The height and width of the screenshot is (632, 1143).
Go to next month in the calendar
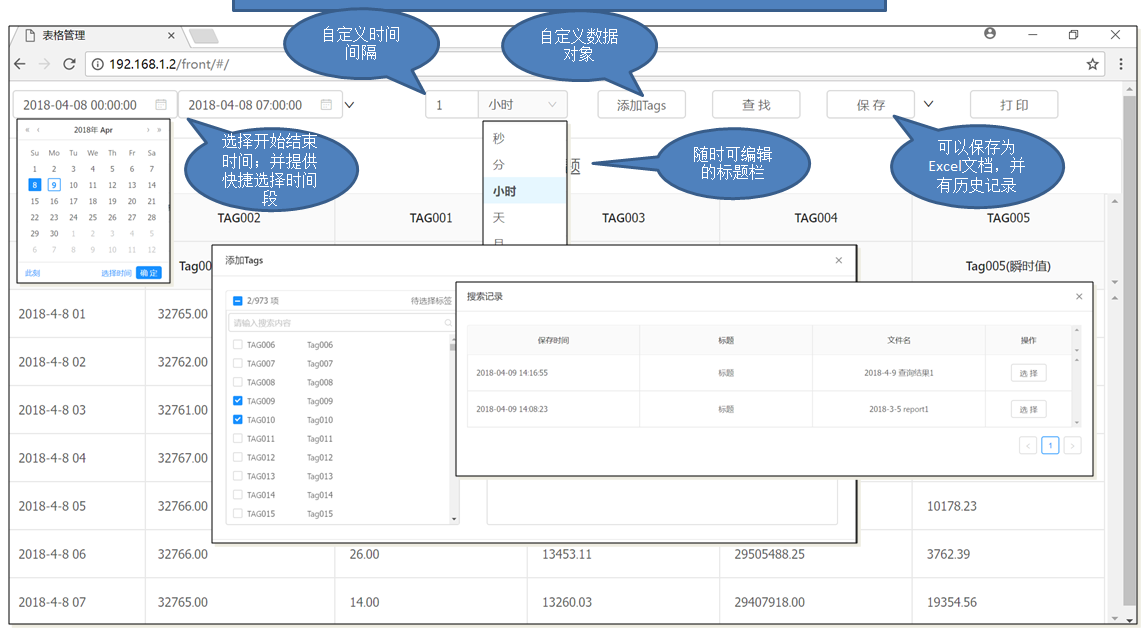pyautogui.click(x=148, y=130)
